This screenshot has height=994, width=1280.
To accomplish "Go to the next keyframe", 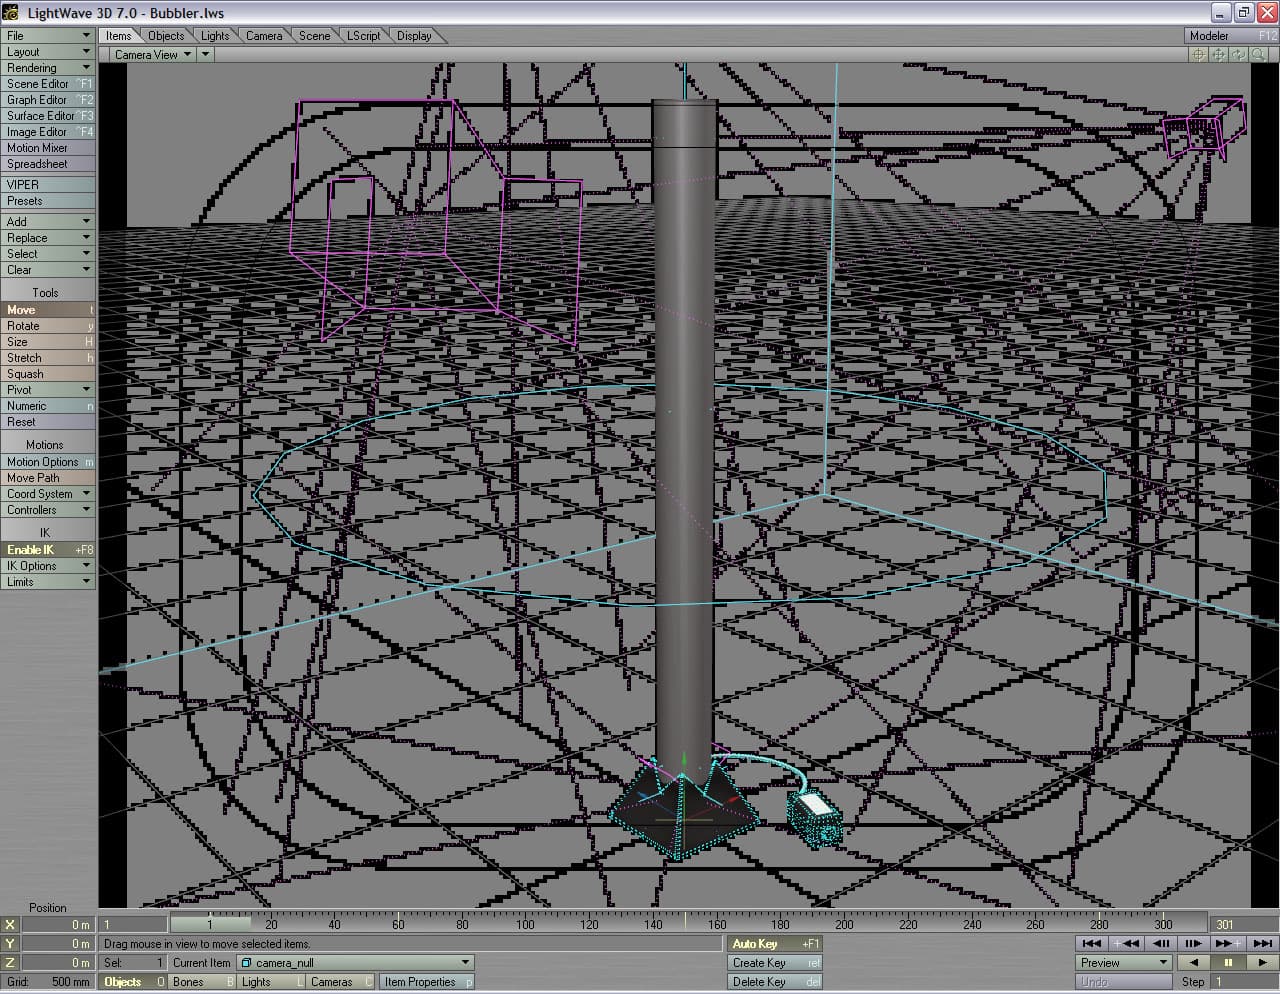I will 1227,943.
